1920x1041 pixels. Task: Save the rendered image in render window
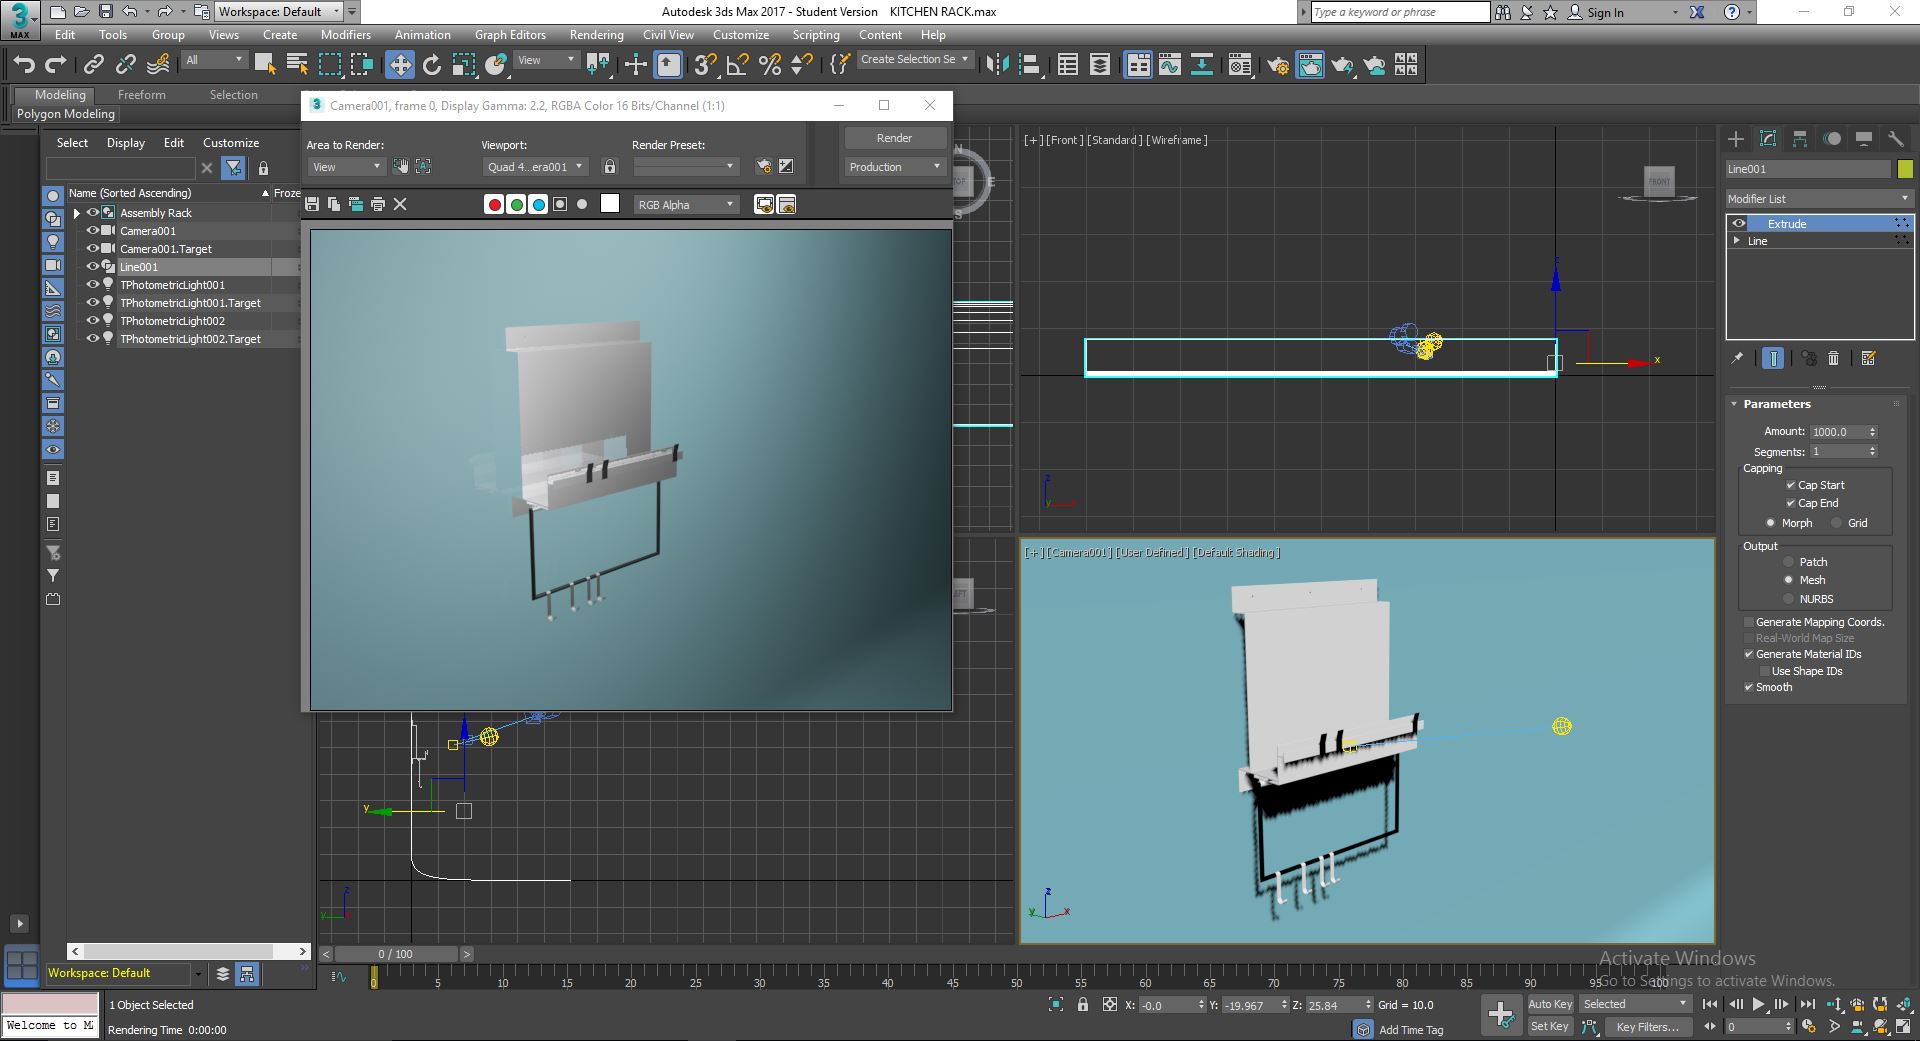point(313,204)
